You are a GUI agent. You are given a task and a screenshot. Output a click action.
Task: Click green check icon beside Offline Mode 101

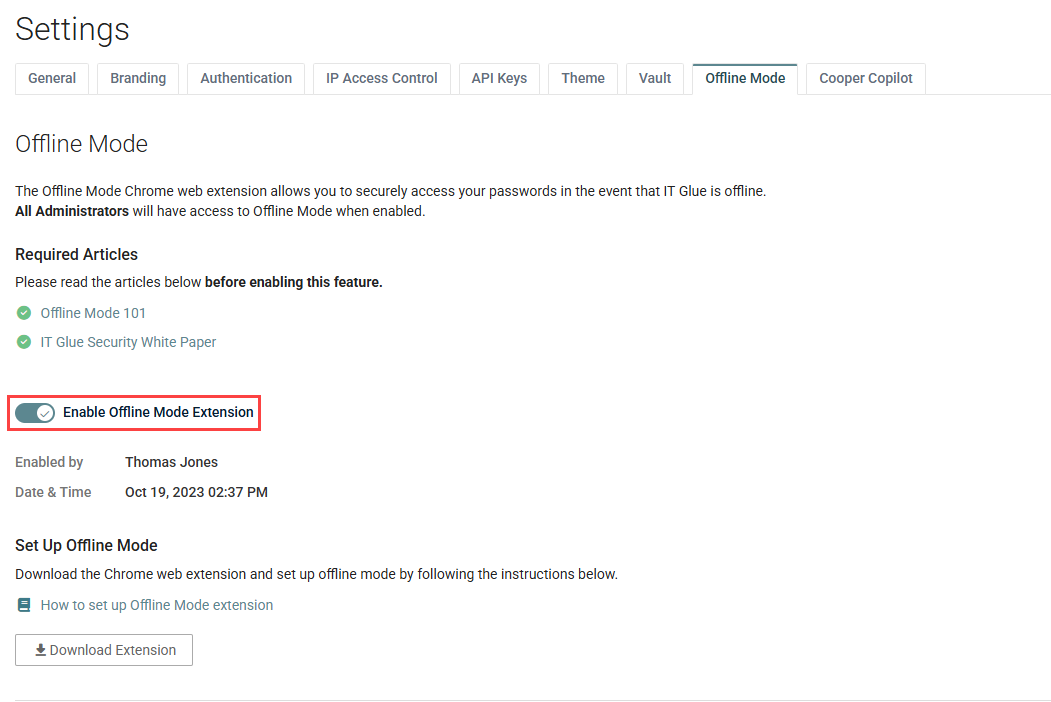pos(24,313)
